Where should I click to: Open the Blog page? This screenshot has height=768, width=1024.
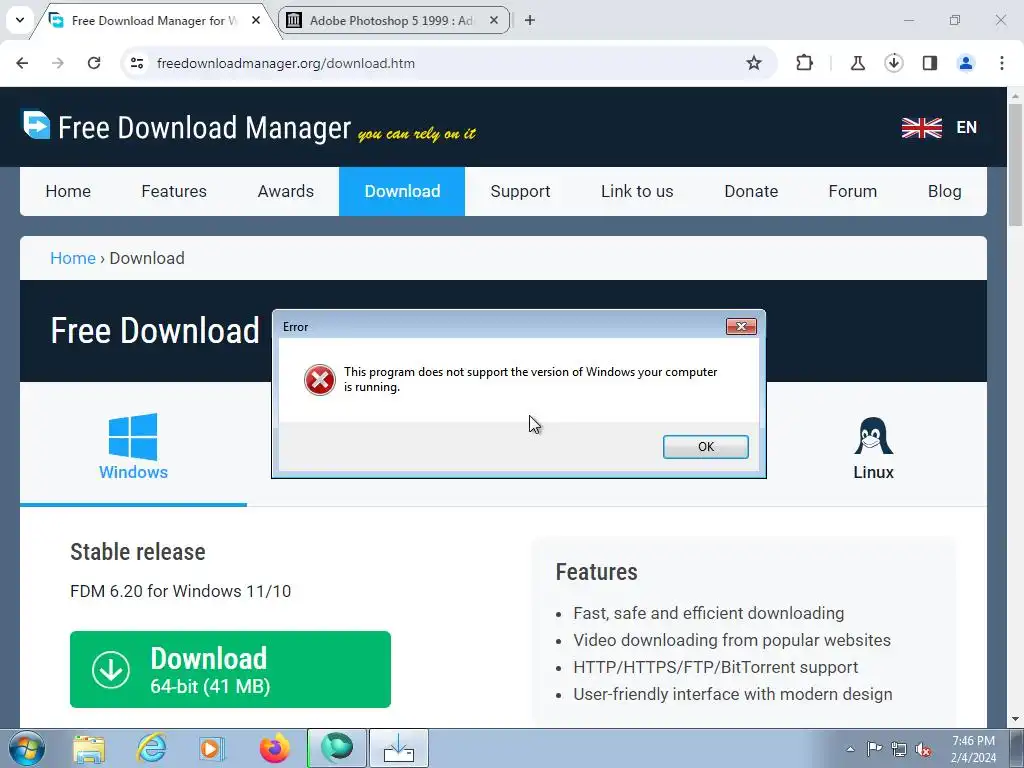click(944, 191)
